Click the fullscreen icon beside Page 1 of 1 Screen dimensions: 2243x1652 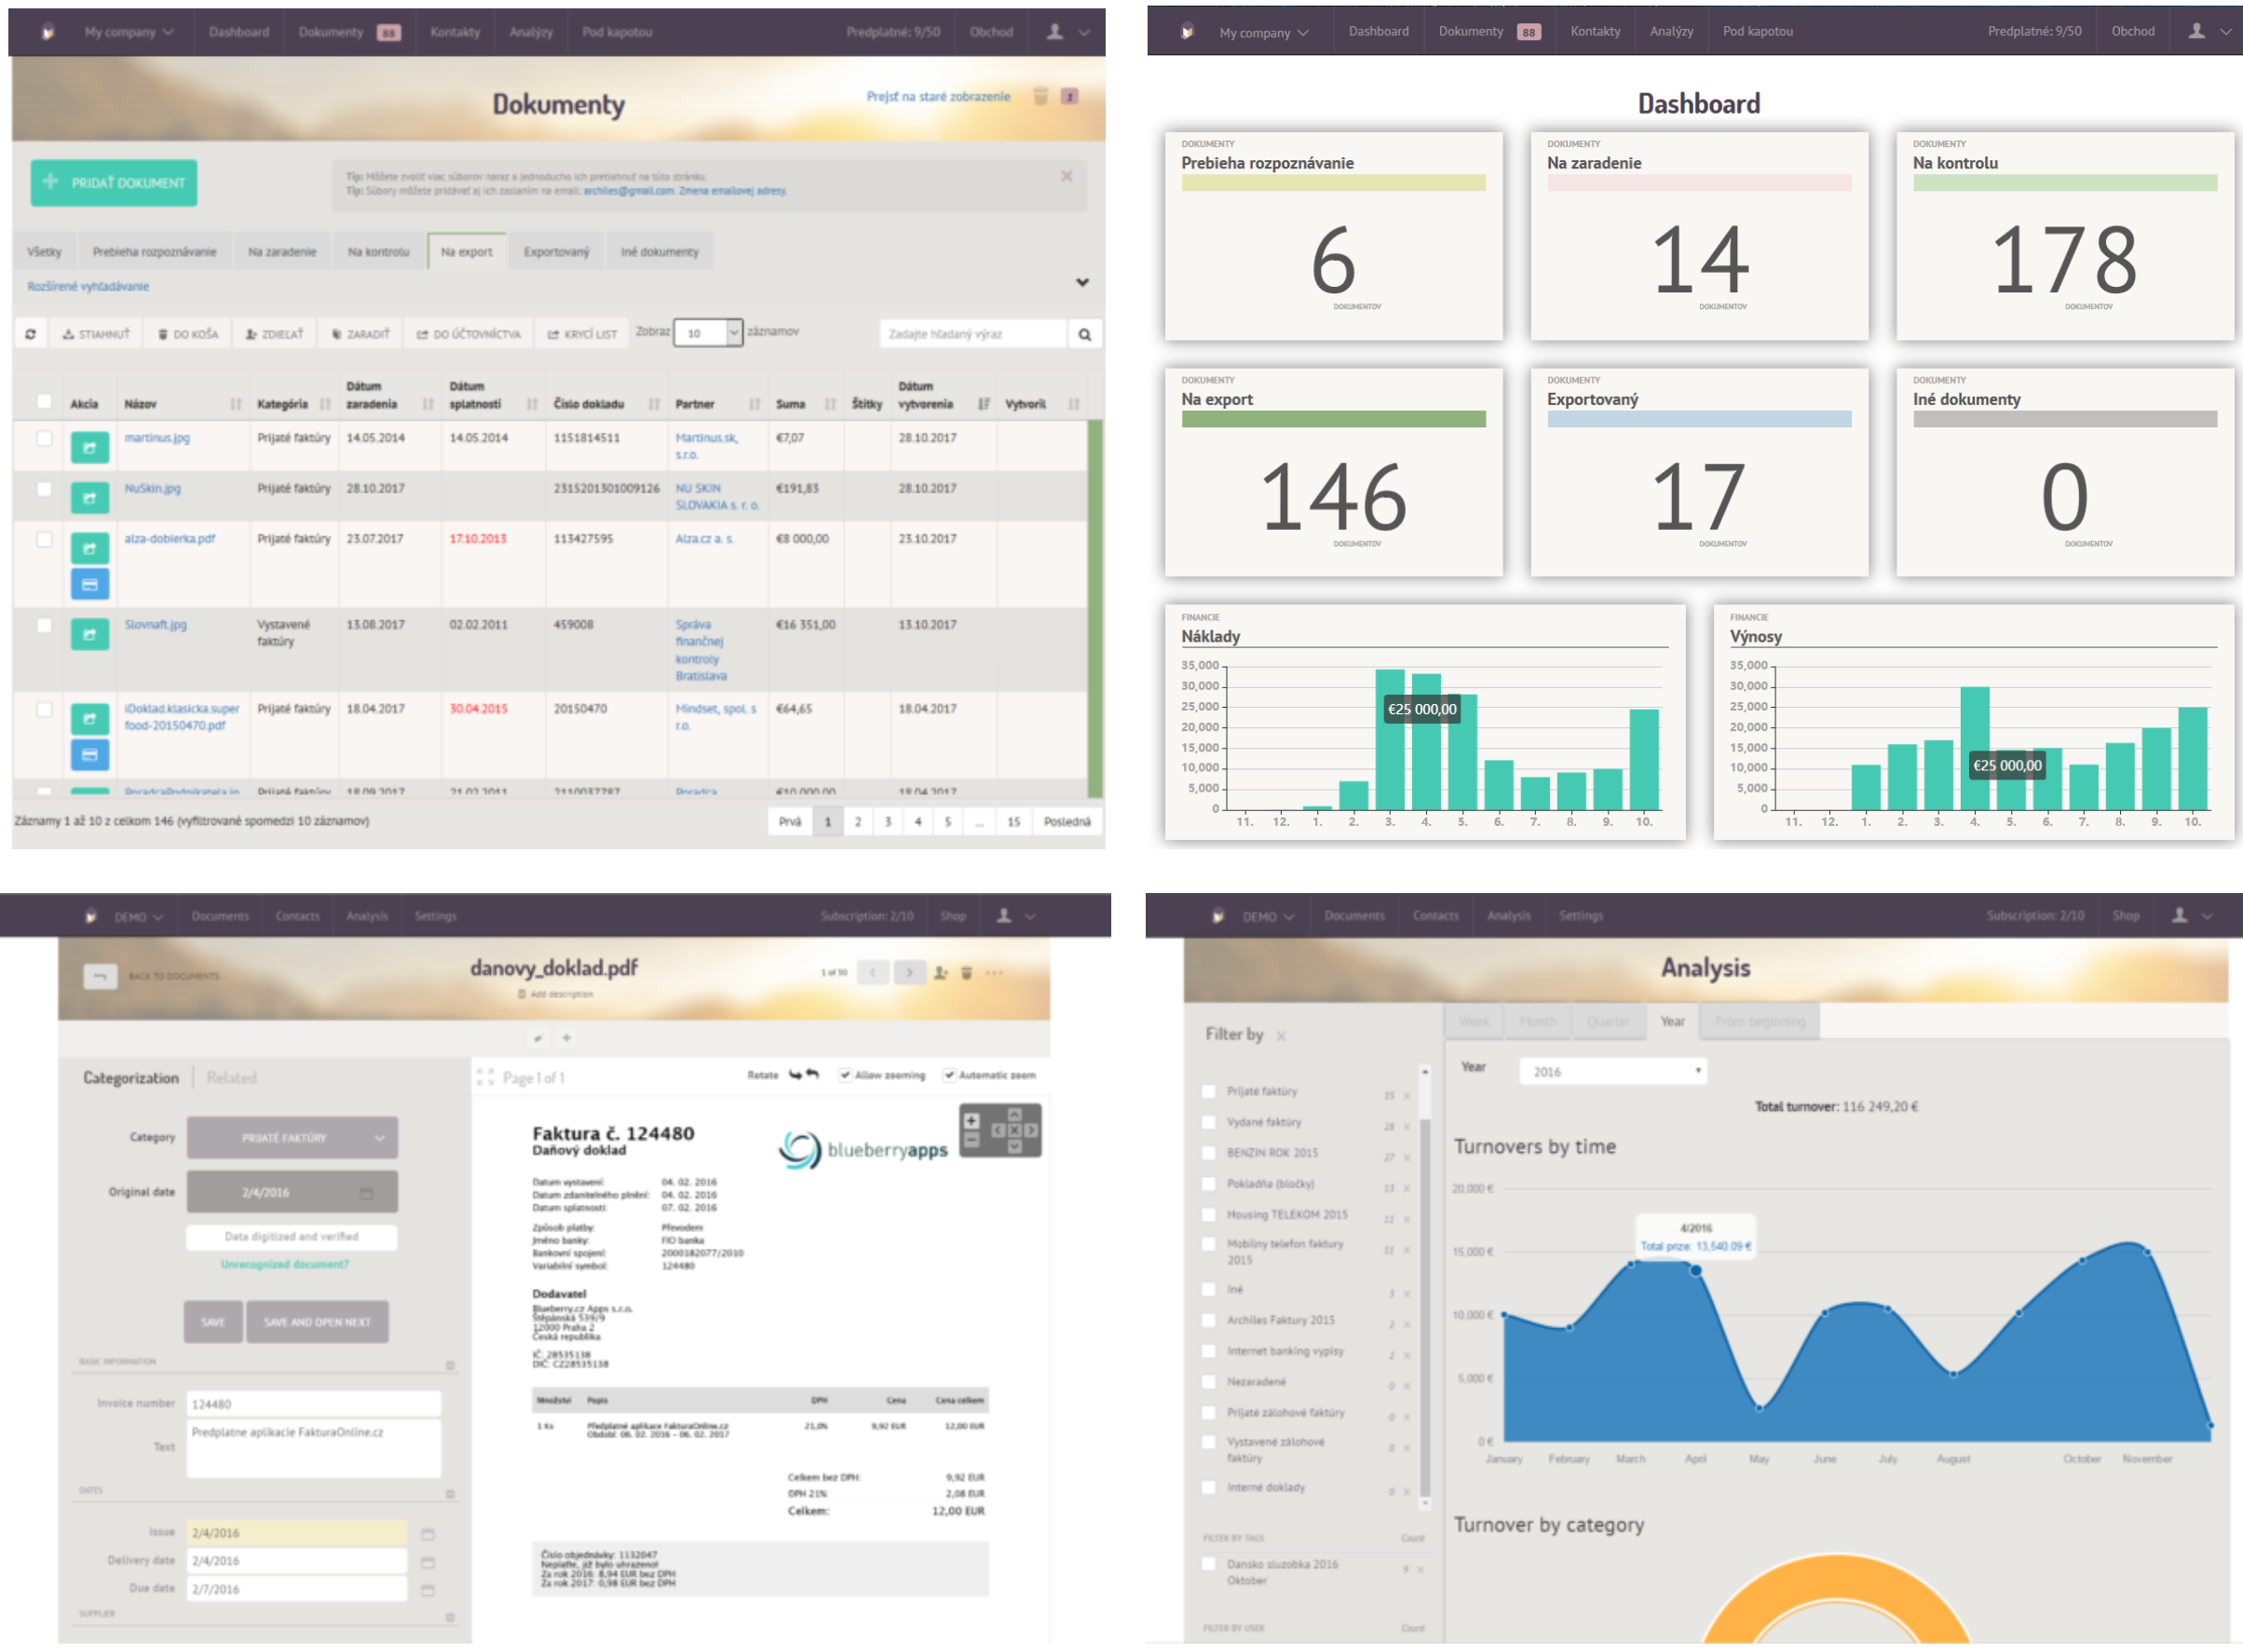coord(485,1077)
